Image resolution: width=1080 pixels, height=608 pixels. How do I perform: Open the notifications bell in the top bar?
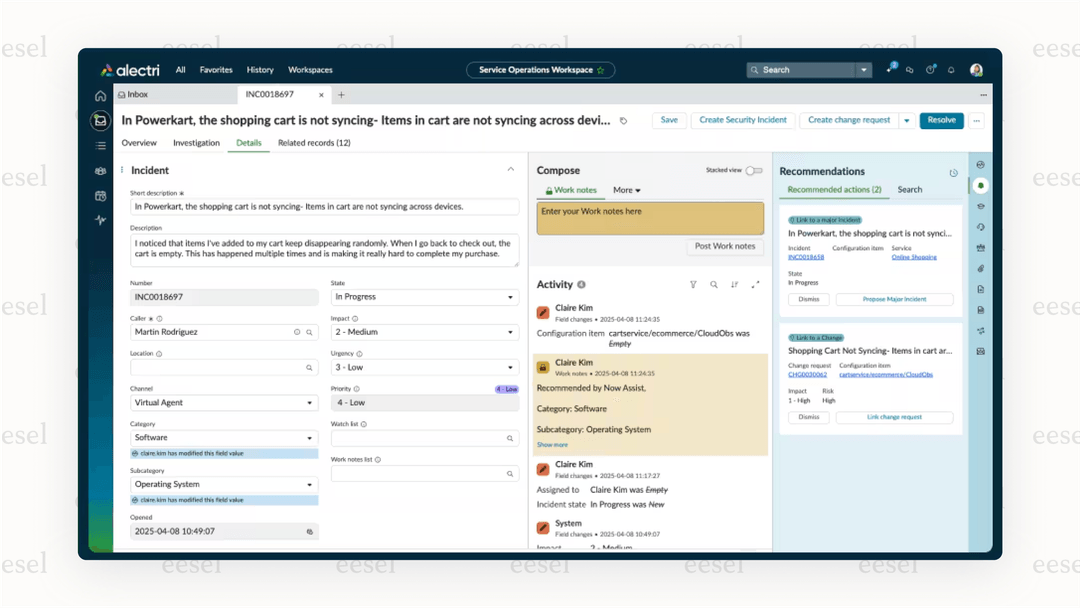pyautogui.click(x=950, y=69)
